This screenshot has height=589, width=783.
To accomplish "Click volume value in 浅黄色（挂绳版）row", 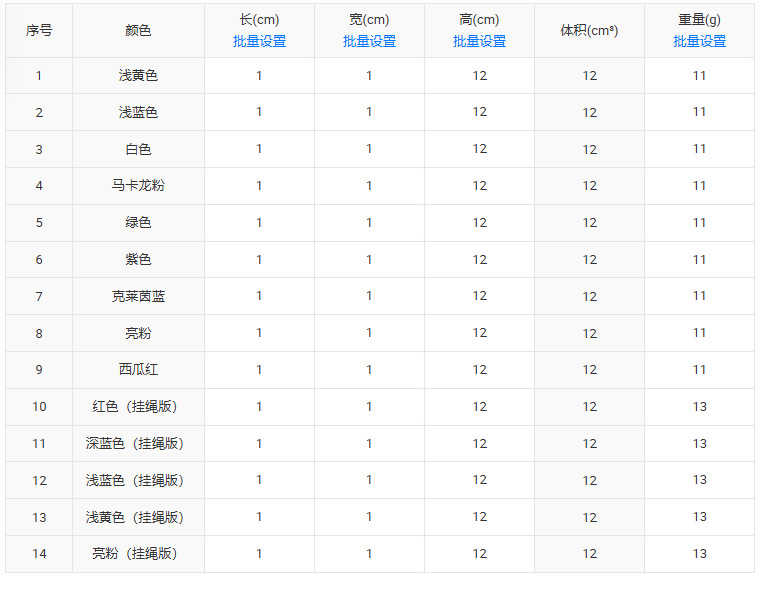I will coord(589,517).
